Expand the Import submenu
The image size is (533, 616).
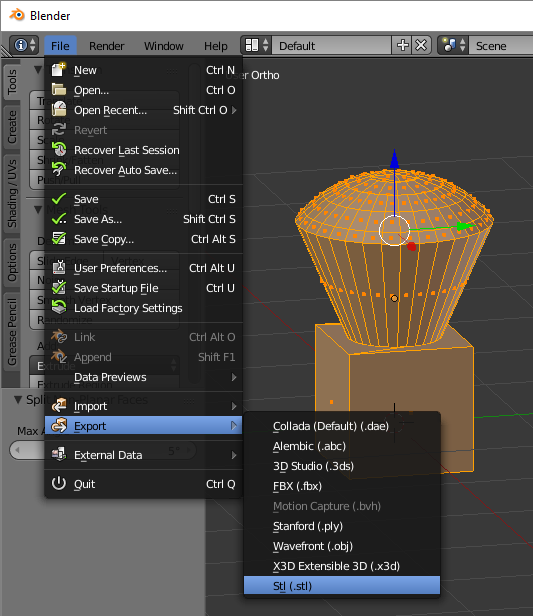[x=144, y=406]
